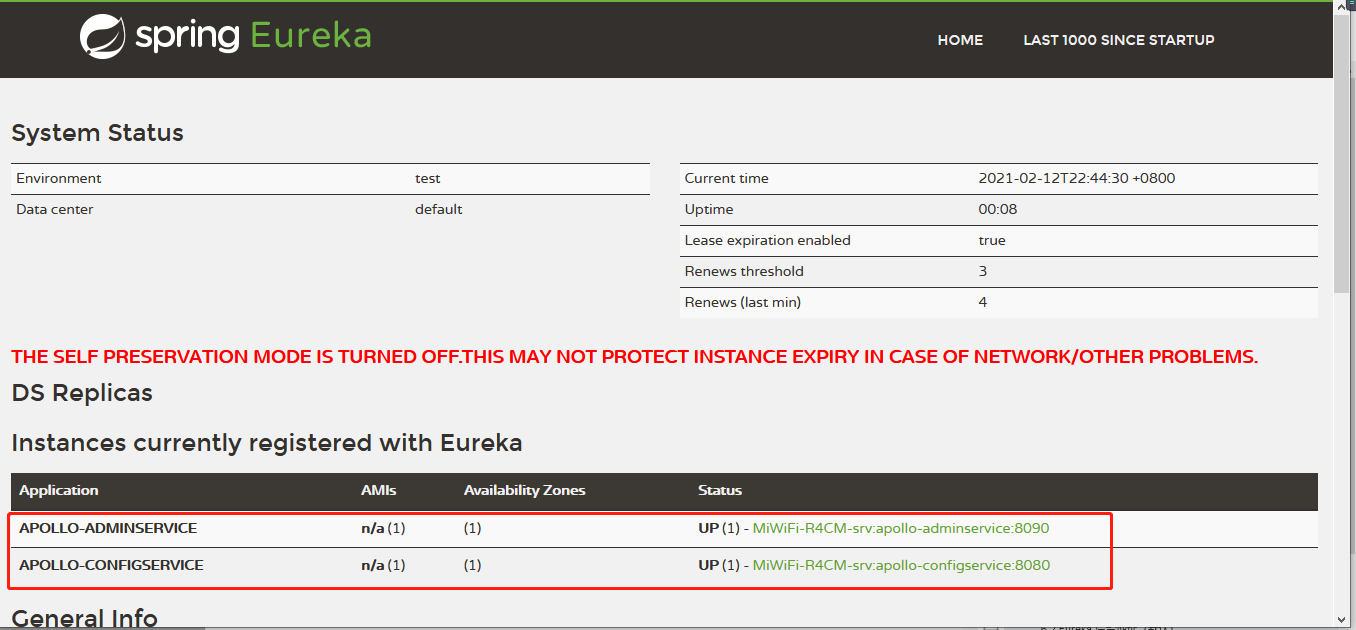Select the APOLLO-CONFIGSERVICE application name
This screenshot has width=1356, height=630.
pos(111,565)
